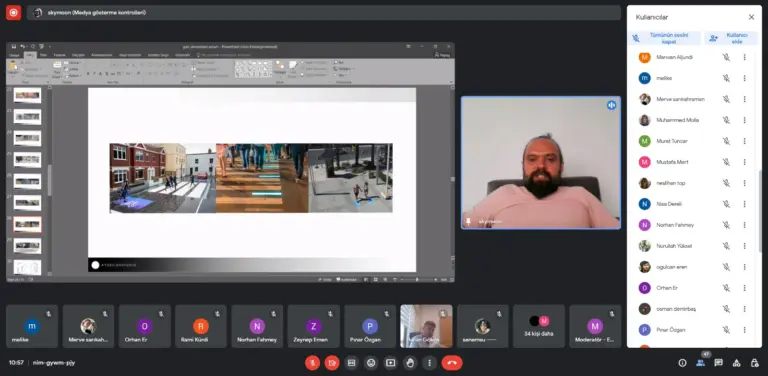Mute icon for Marwan Aljundi
768x376 pixels.
pos(726,57)
